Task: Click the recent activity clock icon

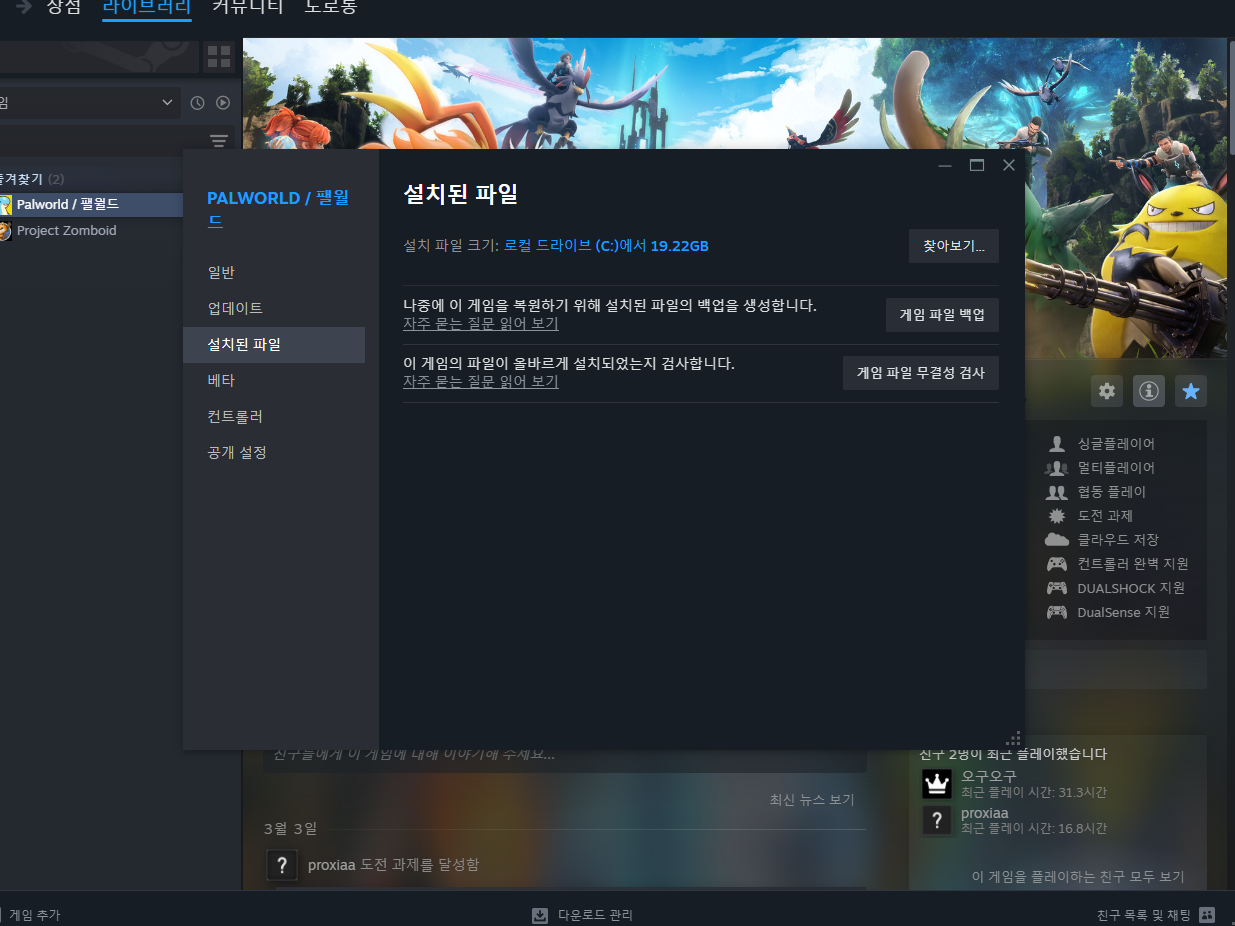Action: pos(197,103)
